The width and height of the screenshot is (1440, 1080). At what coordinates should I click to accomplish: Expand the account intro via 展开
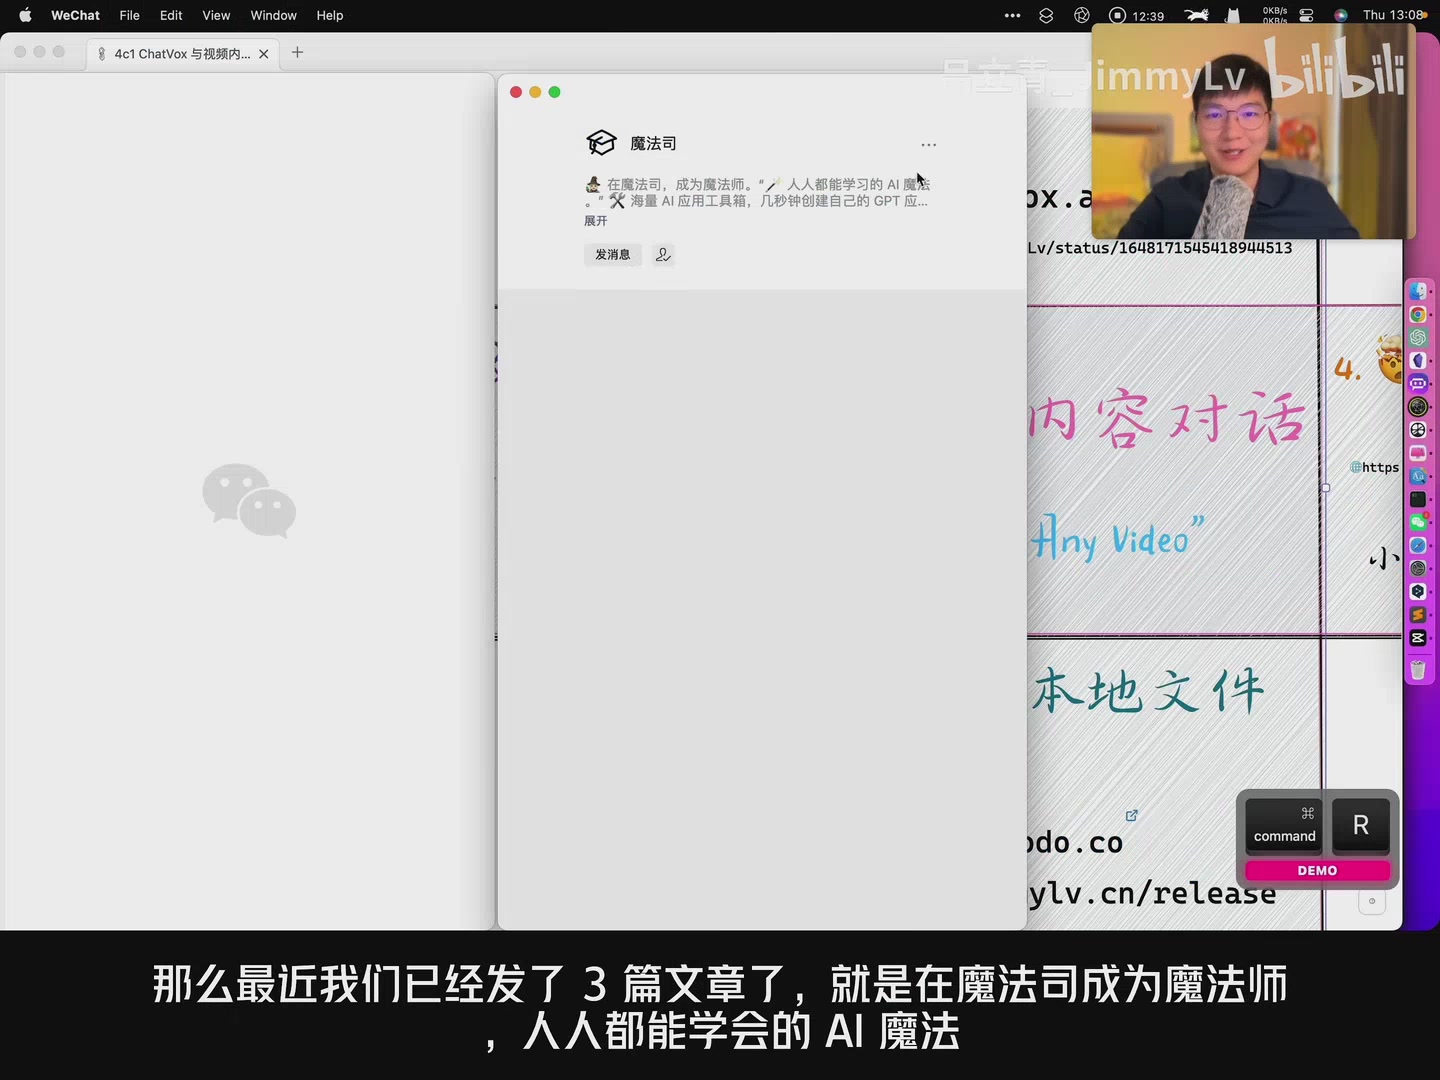coord(595,221)
